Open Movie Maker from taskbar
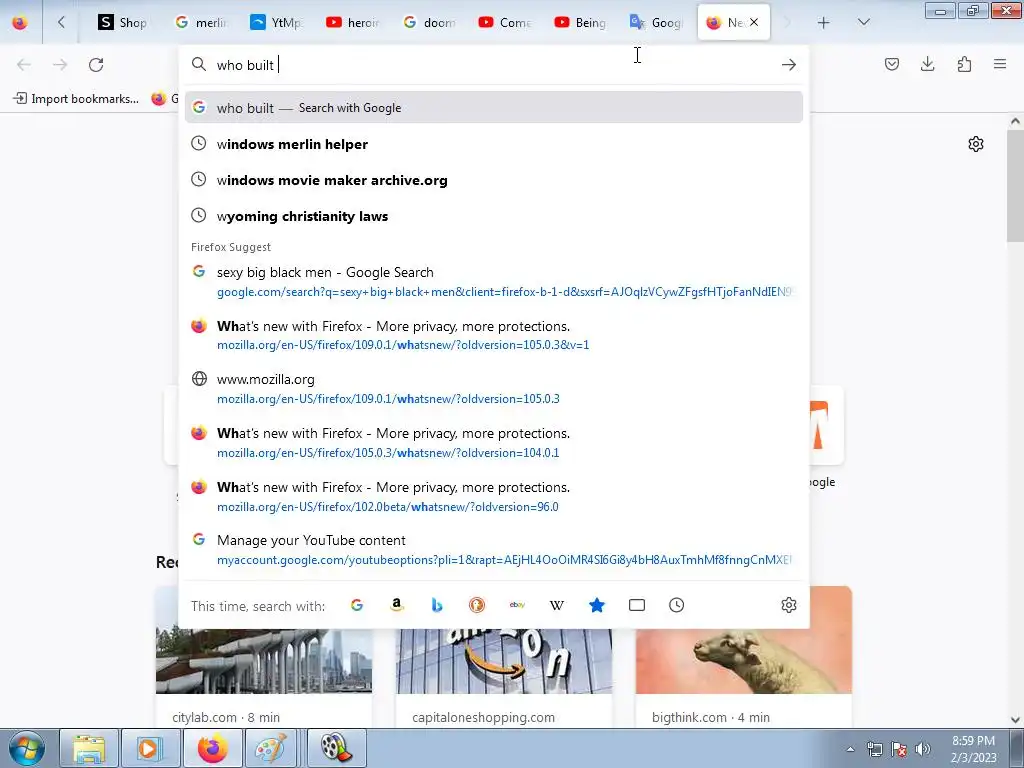Viewport: 1024px width, 768px height. [336, 748]
